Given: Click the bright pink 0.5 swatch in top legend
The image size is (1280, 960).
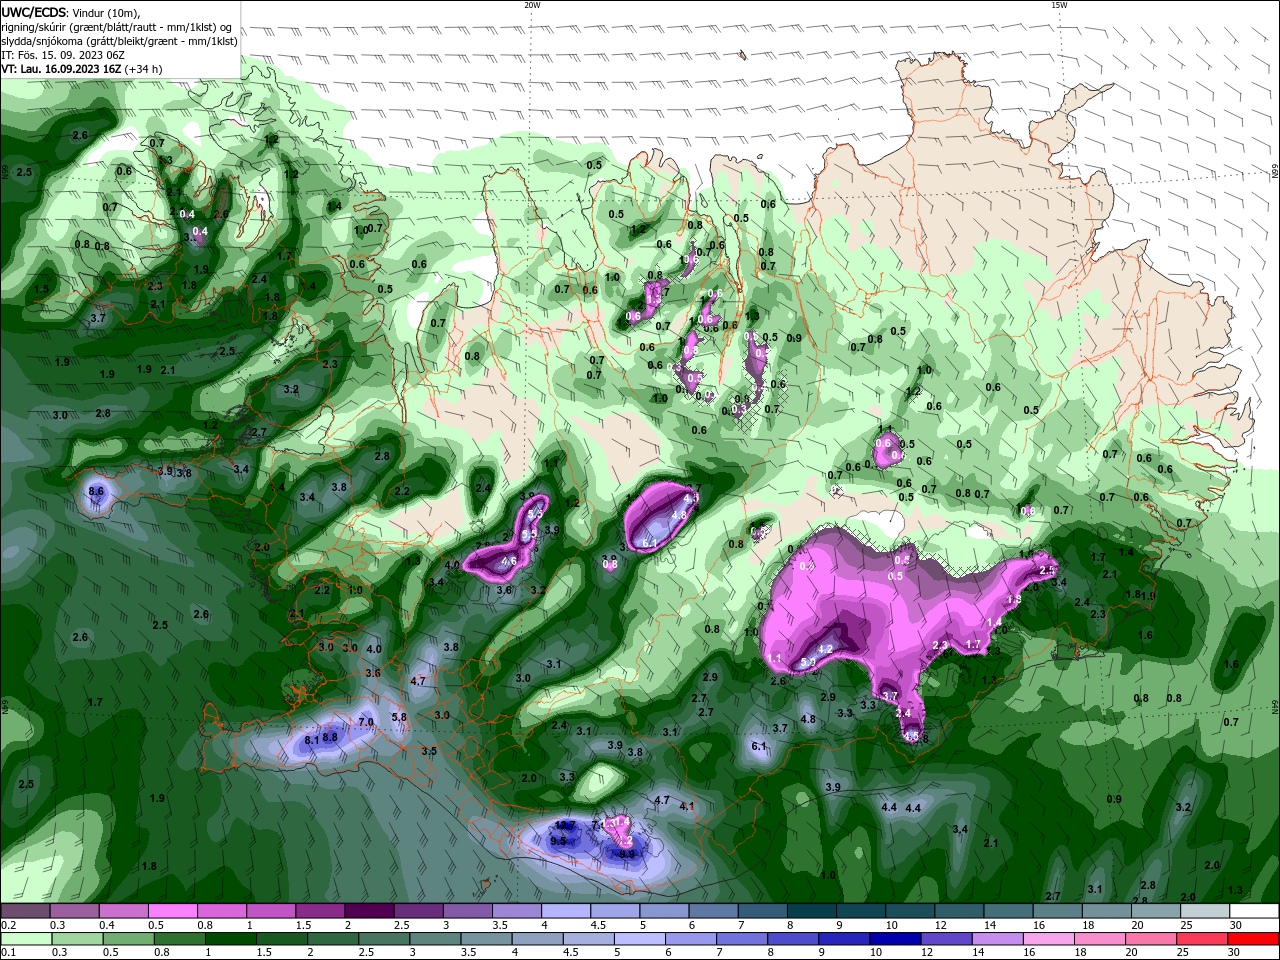Looking at the screenshot, I should pyautogui.click(x=172, y=910).
